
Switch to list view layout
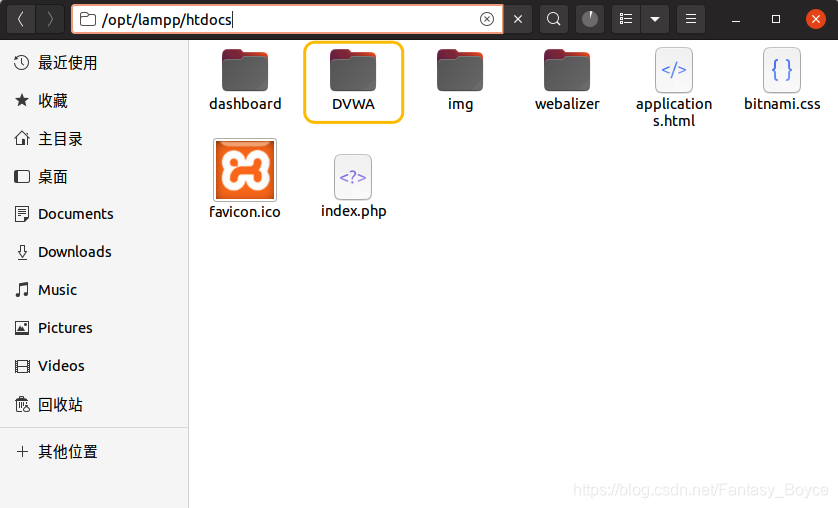pos(626,19)
